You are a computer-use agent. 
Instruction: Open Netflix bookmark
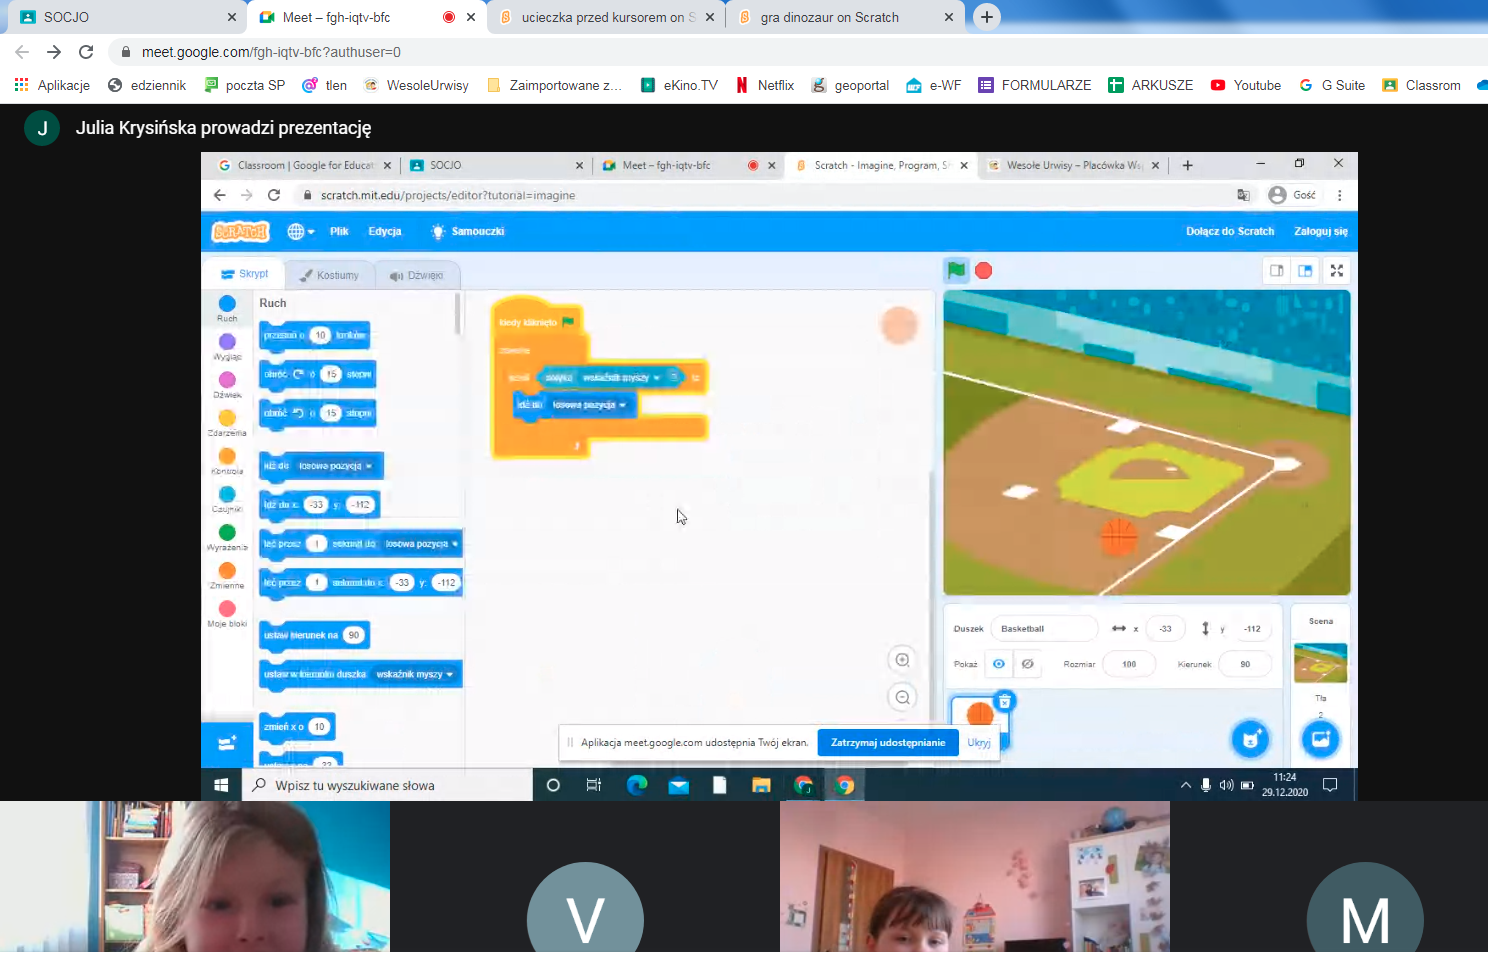coord(765,85)
